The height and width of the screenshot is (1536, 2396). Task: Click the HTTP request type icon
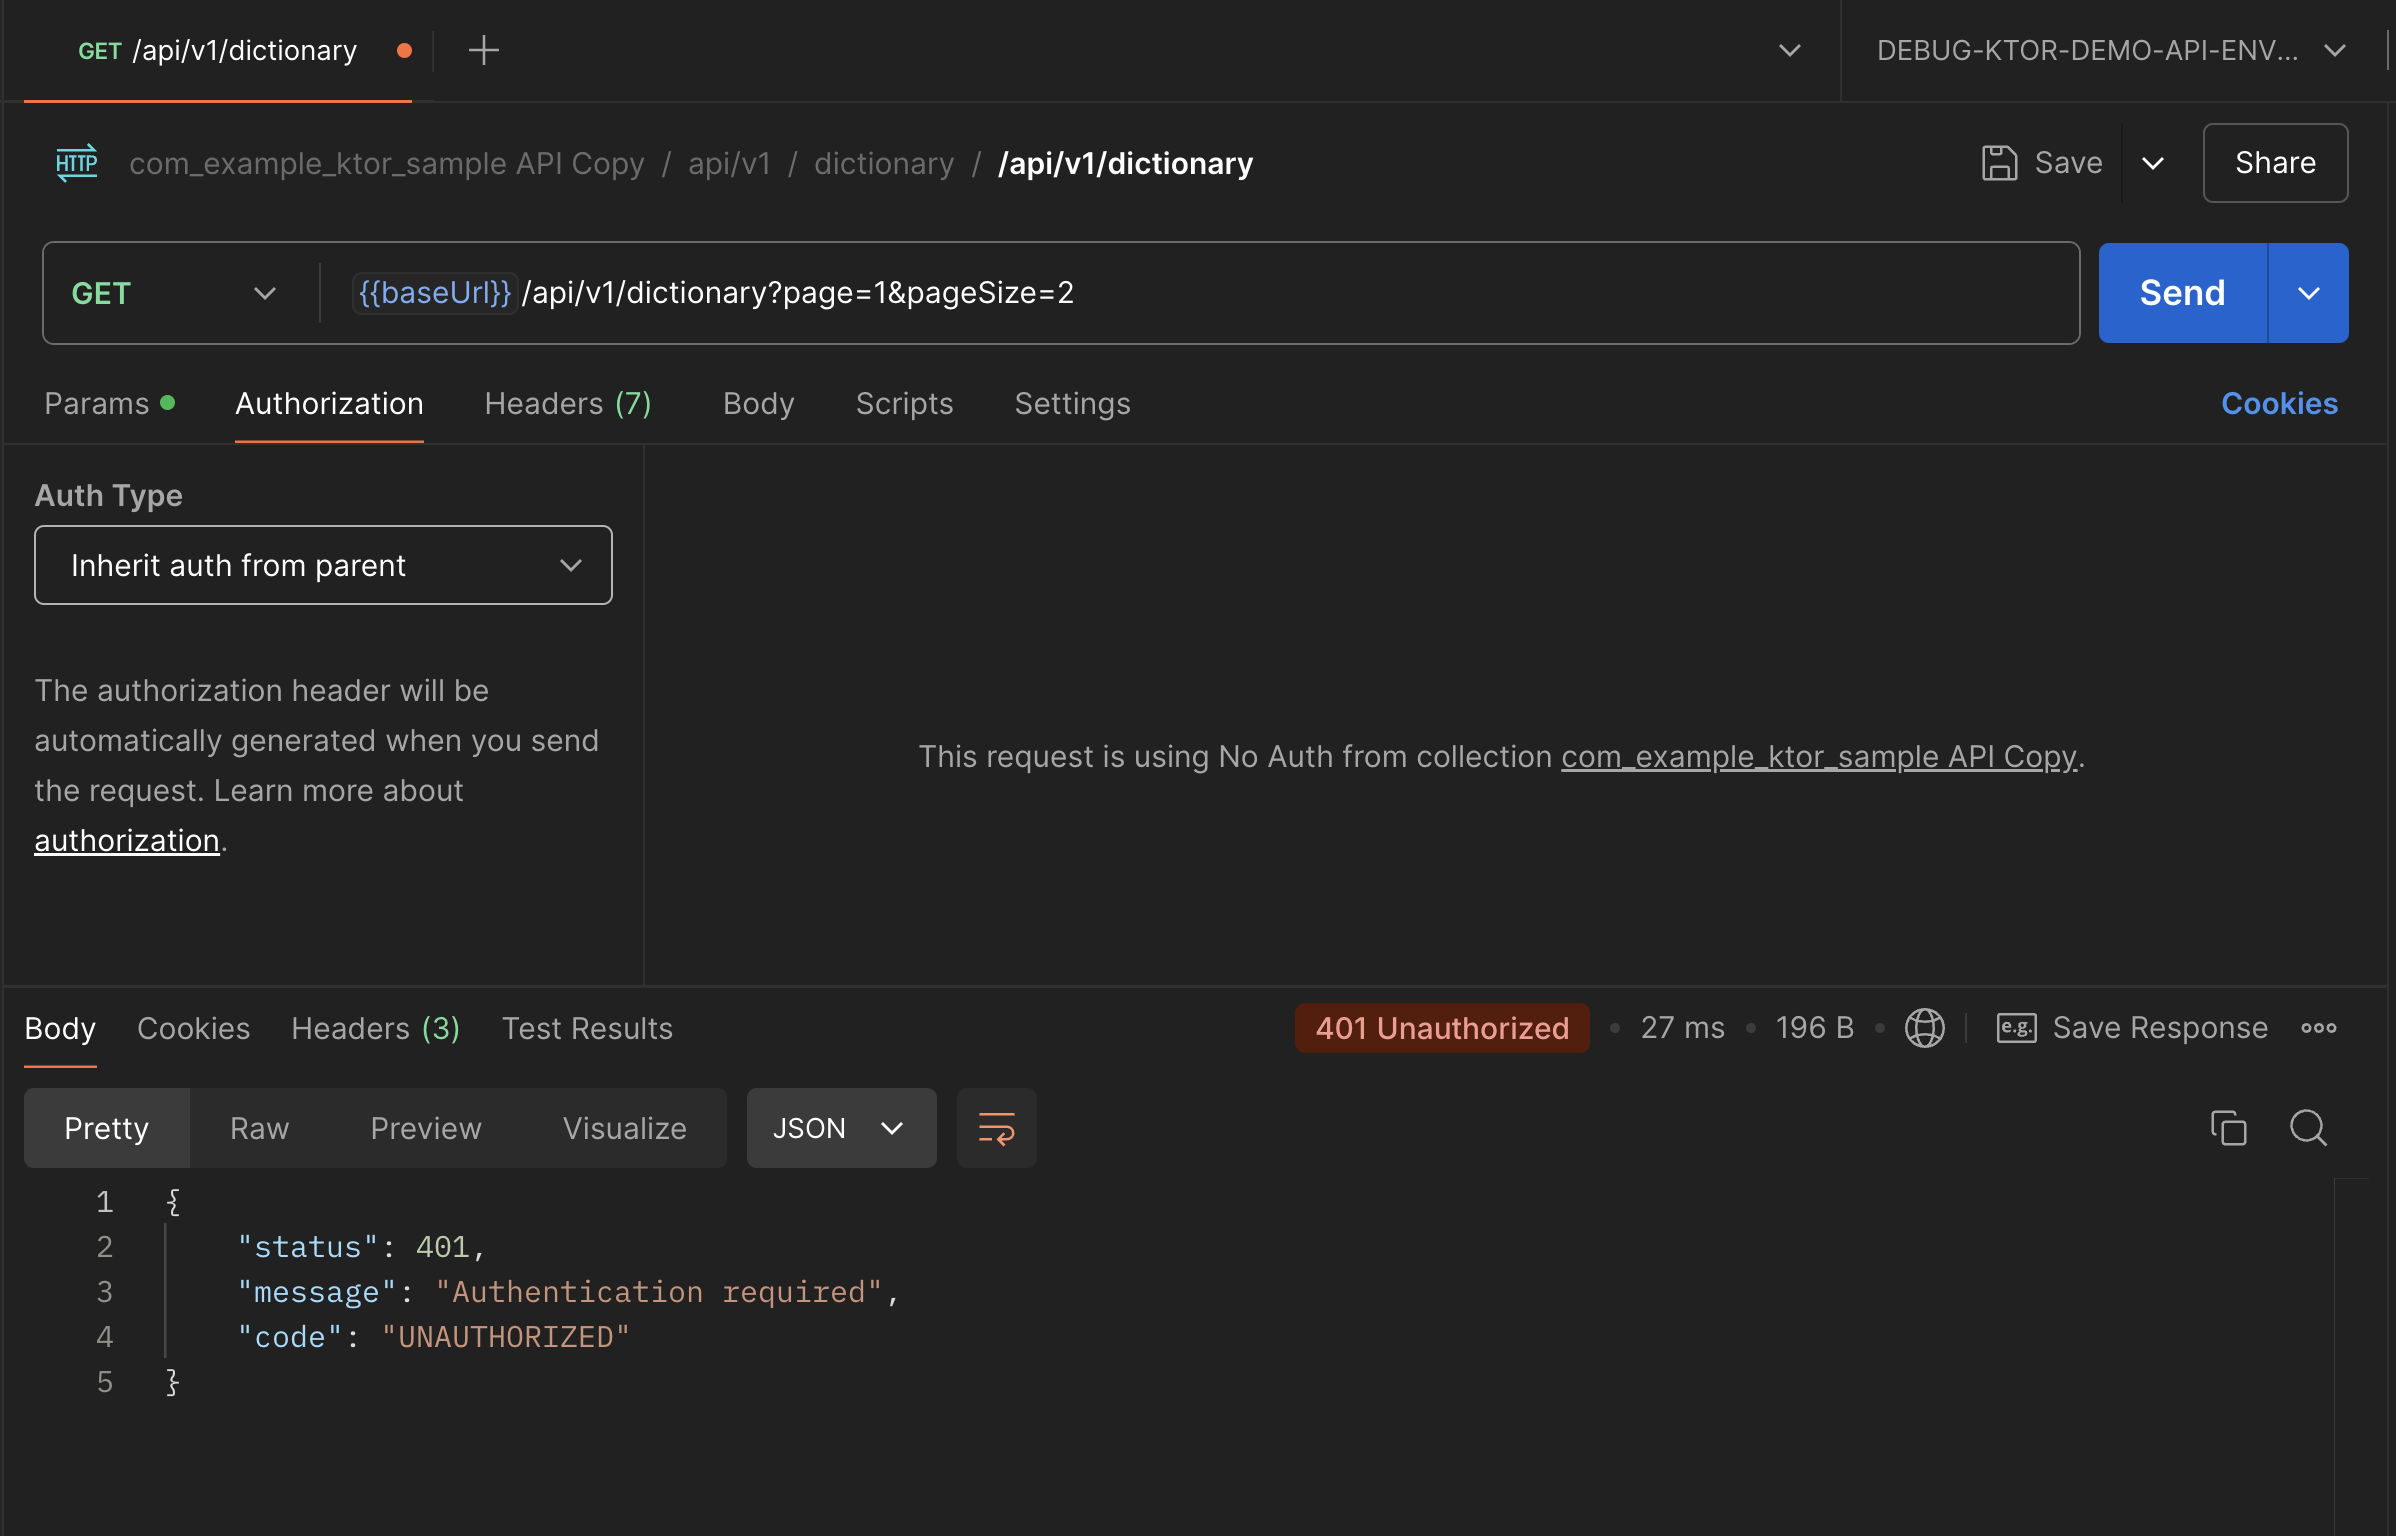(x=77, y=163)
